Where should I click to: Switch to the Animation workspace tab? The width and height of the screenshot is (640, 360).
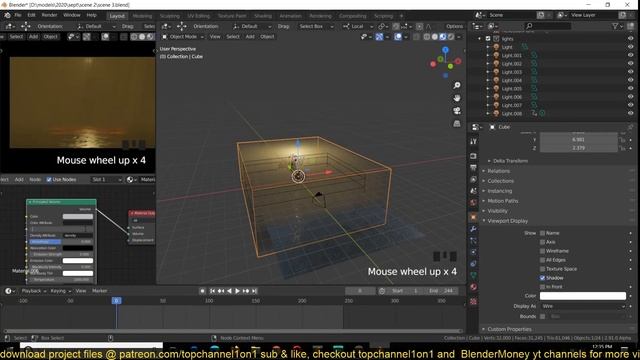click(x=290, y=16)
